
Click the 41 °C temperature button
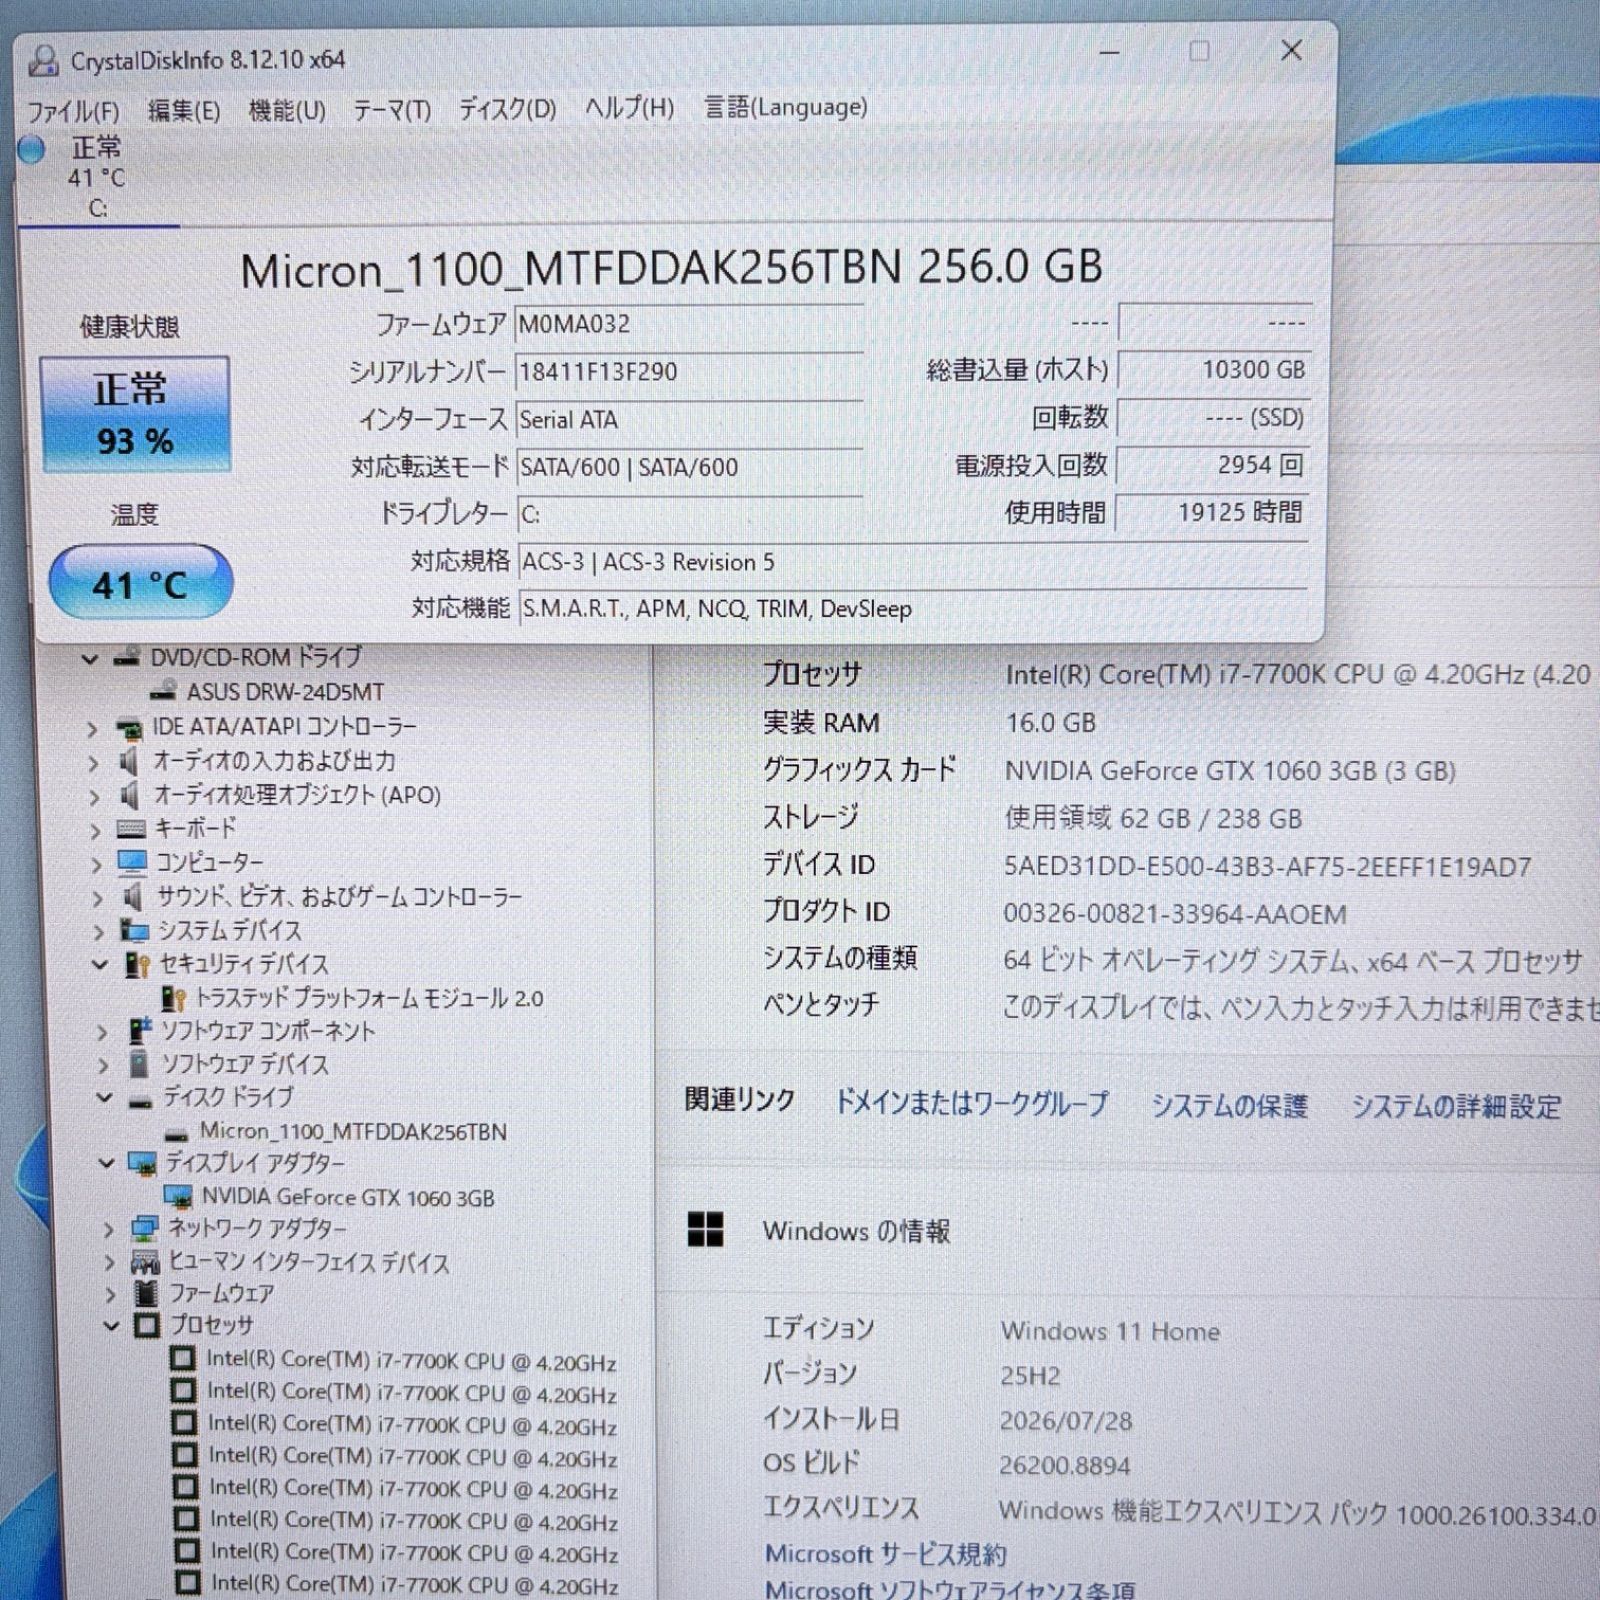click(x=140, y=582)
